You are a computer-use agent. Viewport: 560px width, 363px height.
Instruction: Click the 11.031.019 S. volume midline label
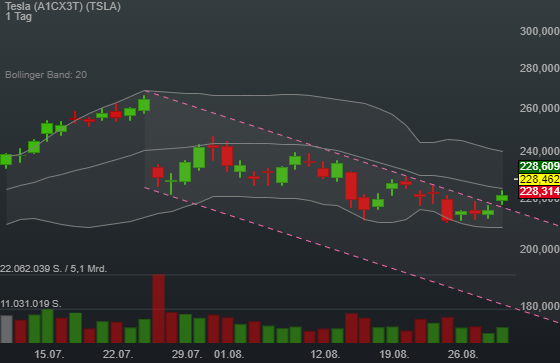click(31, 304)
